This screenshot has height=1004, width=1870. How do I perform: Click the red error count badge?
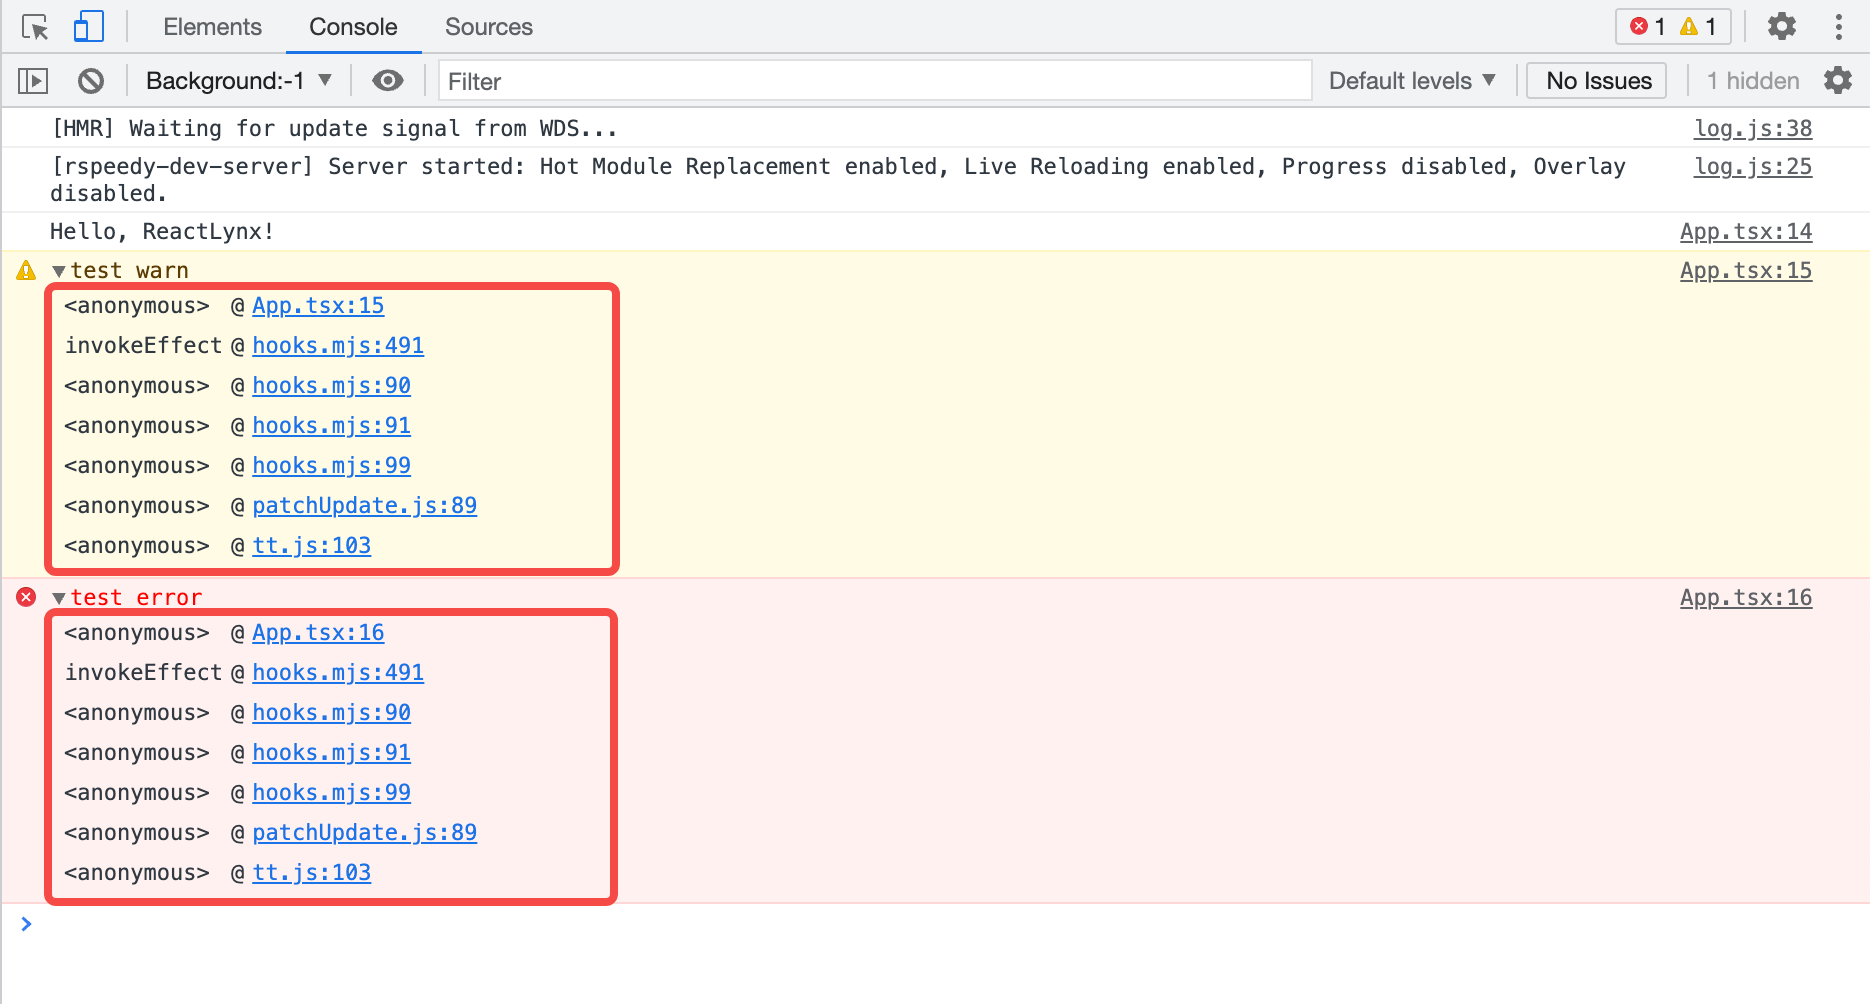[x=1648, y=26]
